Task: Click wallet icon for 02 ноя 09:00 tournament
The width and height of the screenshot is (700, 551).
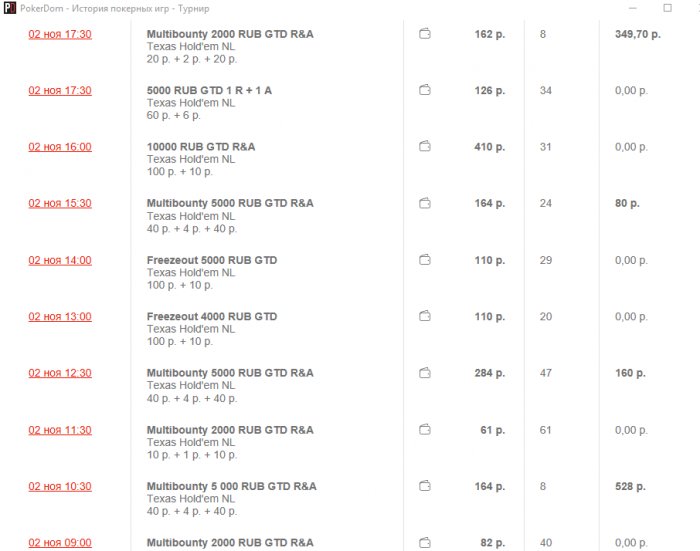Action: click(x=424, y=543)
